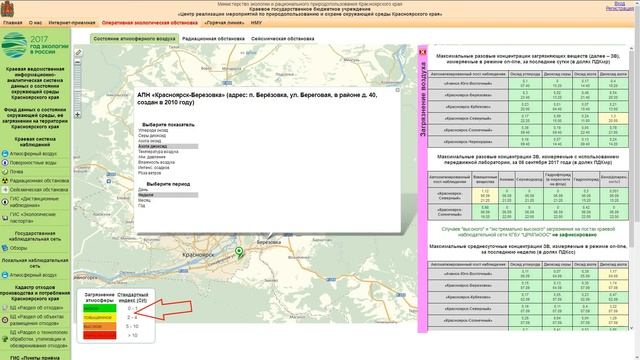640x360 pixels.
Task: Open Оперативная экологическая обстановка menu item
Action: click(x=150, y=23)
